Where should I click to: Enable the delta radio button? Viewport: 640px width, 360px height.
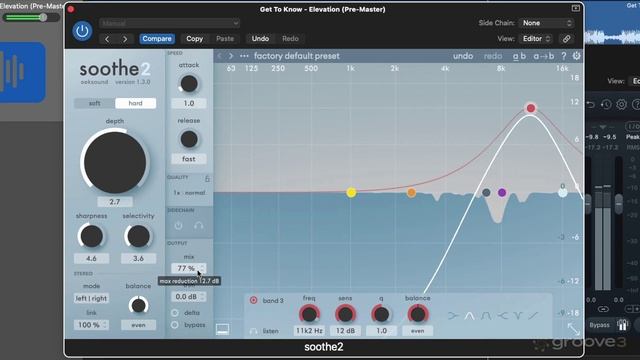point(175,313)
